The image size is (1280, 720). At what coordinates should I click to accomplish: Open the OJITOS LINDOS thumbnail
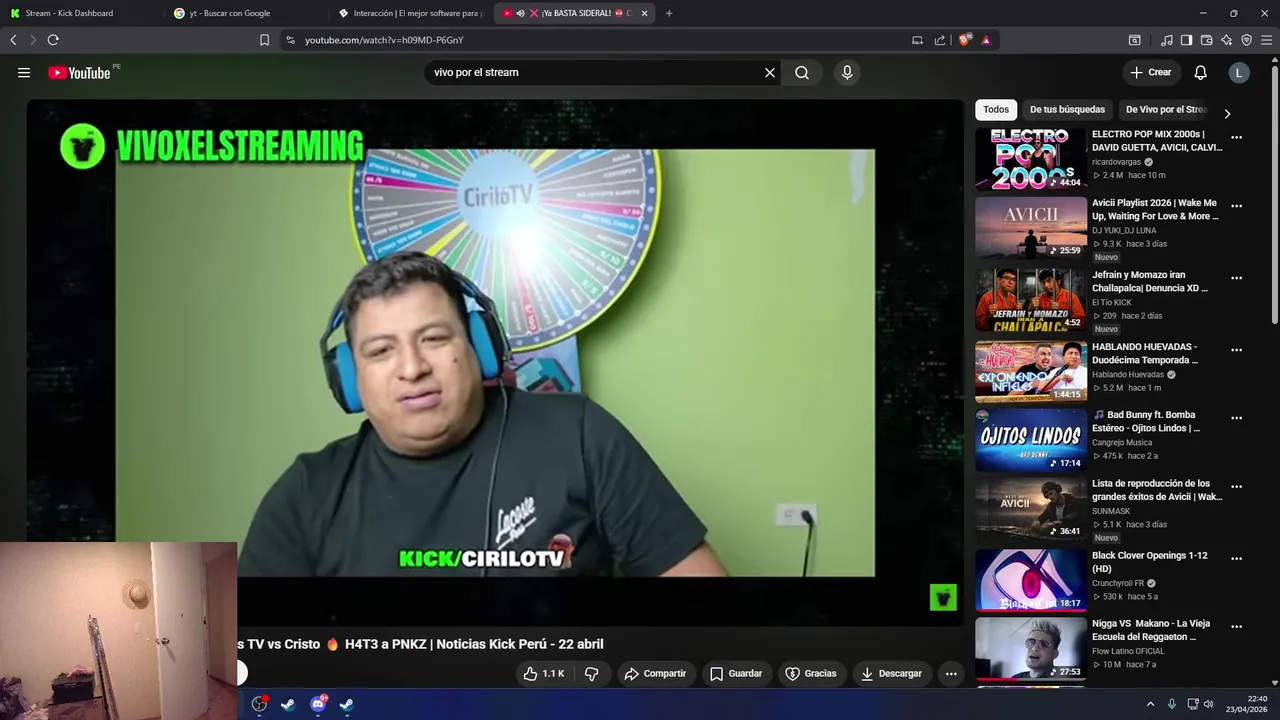click(x=1031, y=440)
